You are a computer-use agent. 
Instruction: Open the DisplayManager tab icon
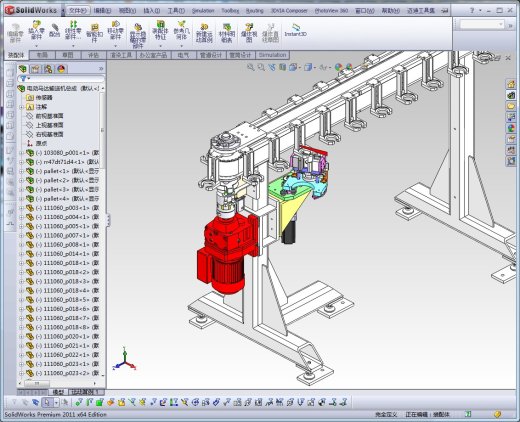(x=61, y=69)
